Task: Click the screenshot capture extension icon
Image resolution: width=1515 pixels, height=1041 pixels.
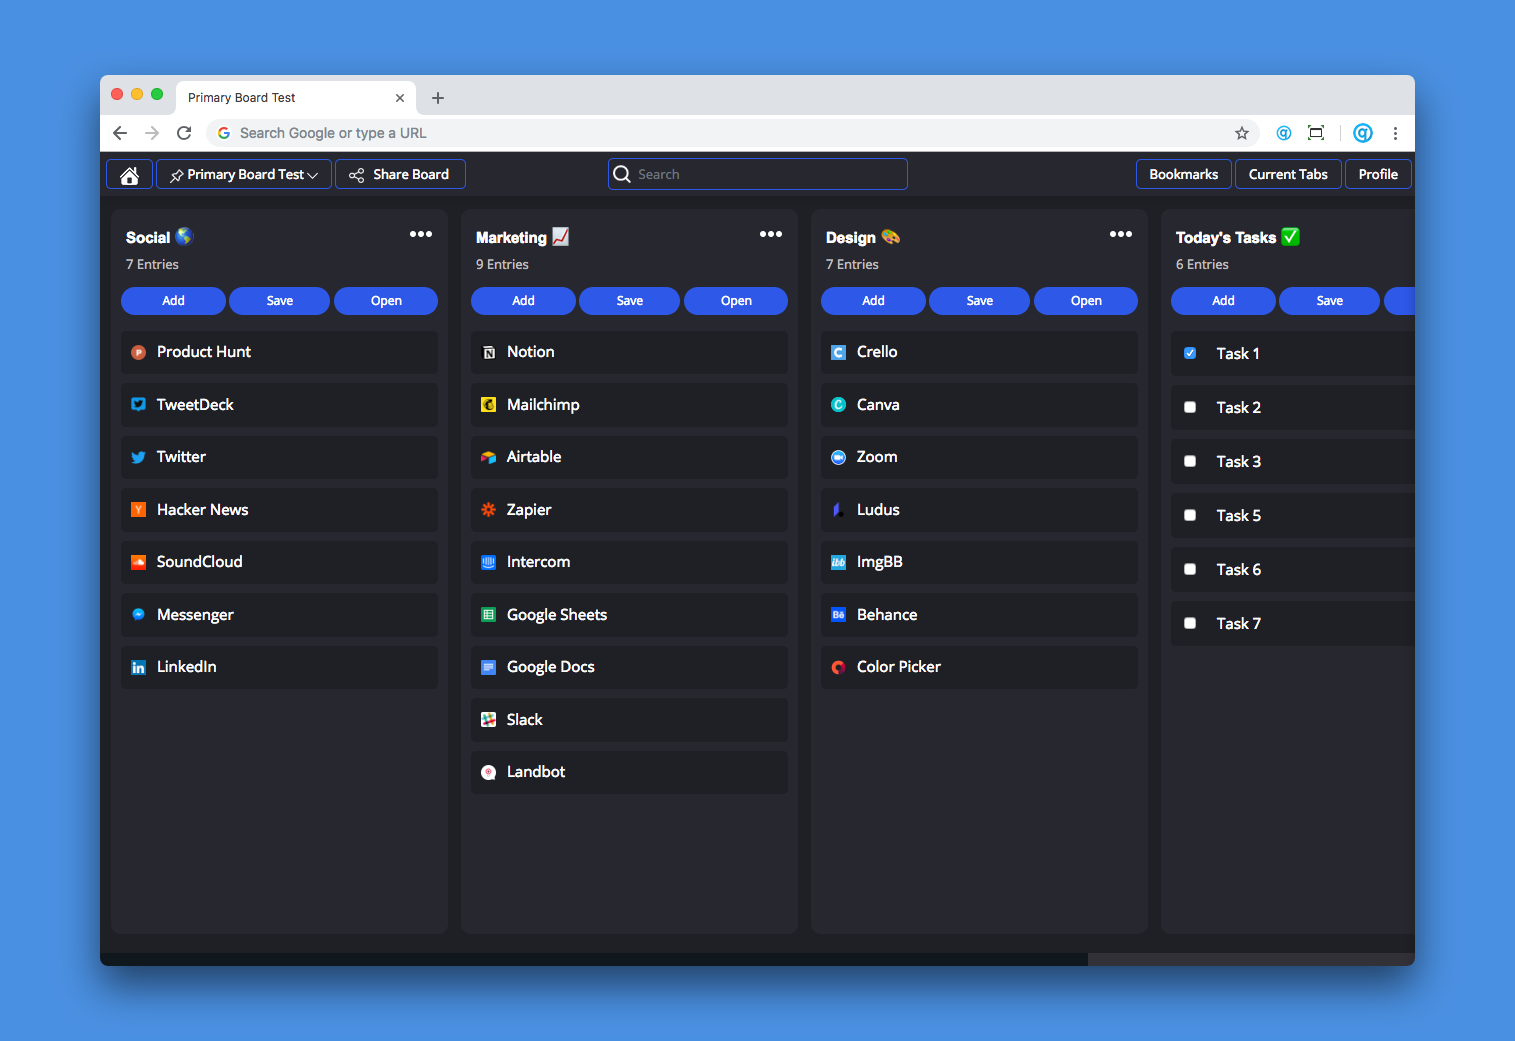Action: pos(1316,133)
